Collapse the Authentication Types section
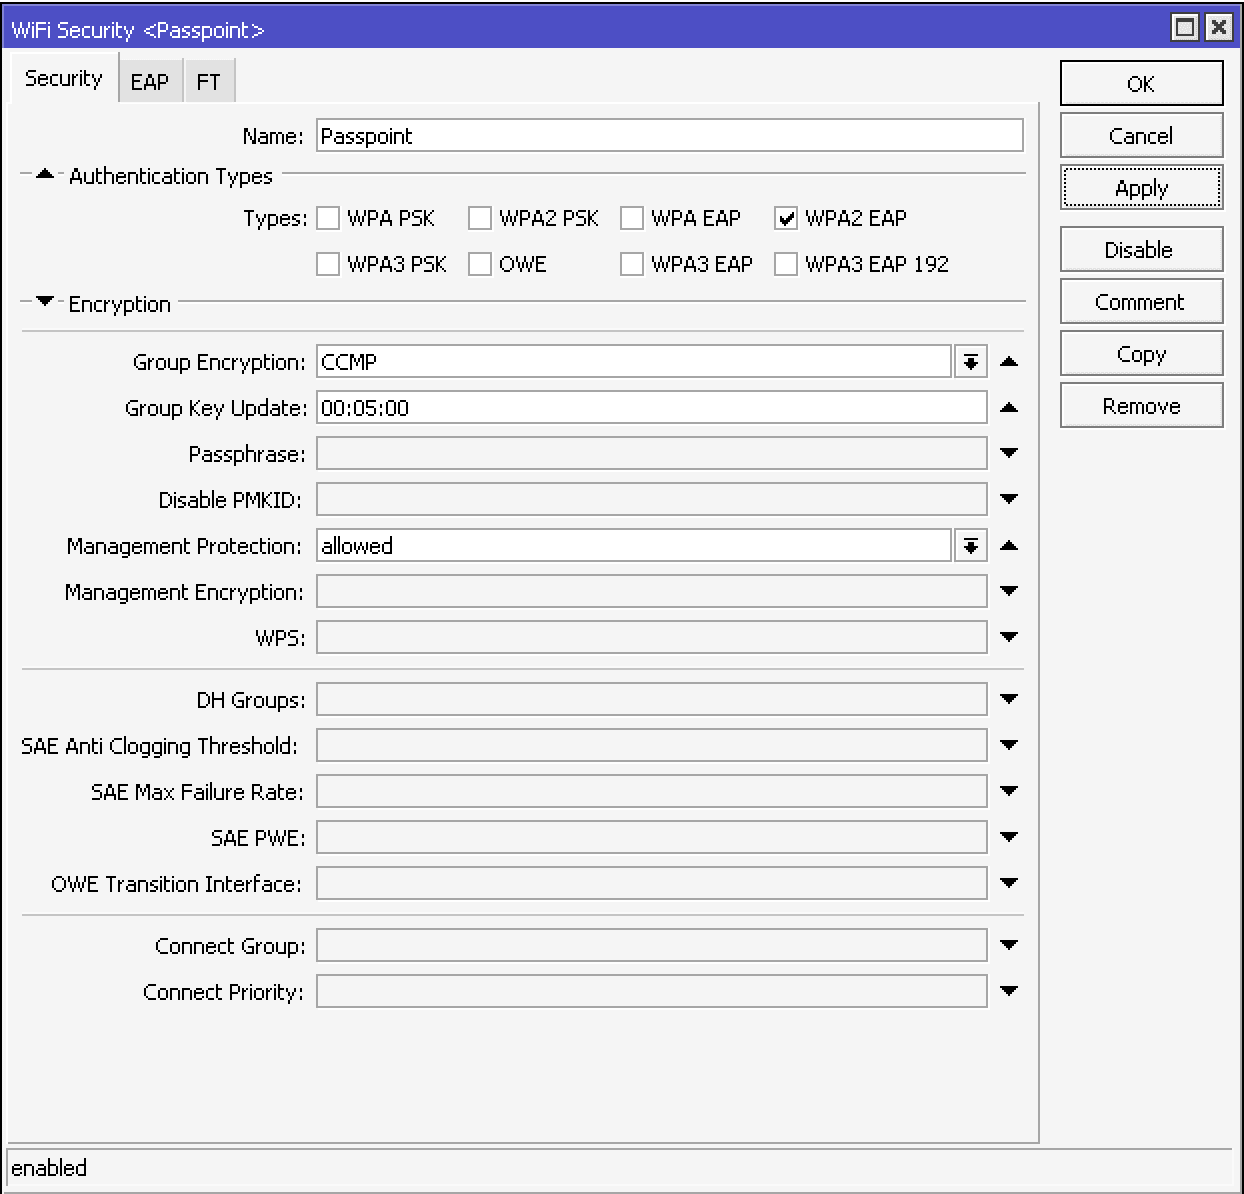This screenshot has width=1244, height=1194. 45,175
